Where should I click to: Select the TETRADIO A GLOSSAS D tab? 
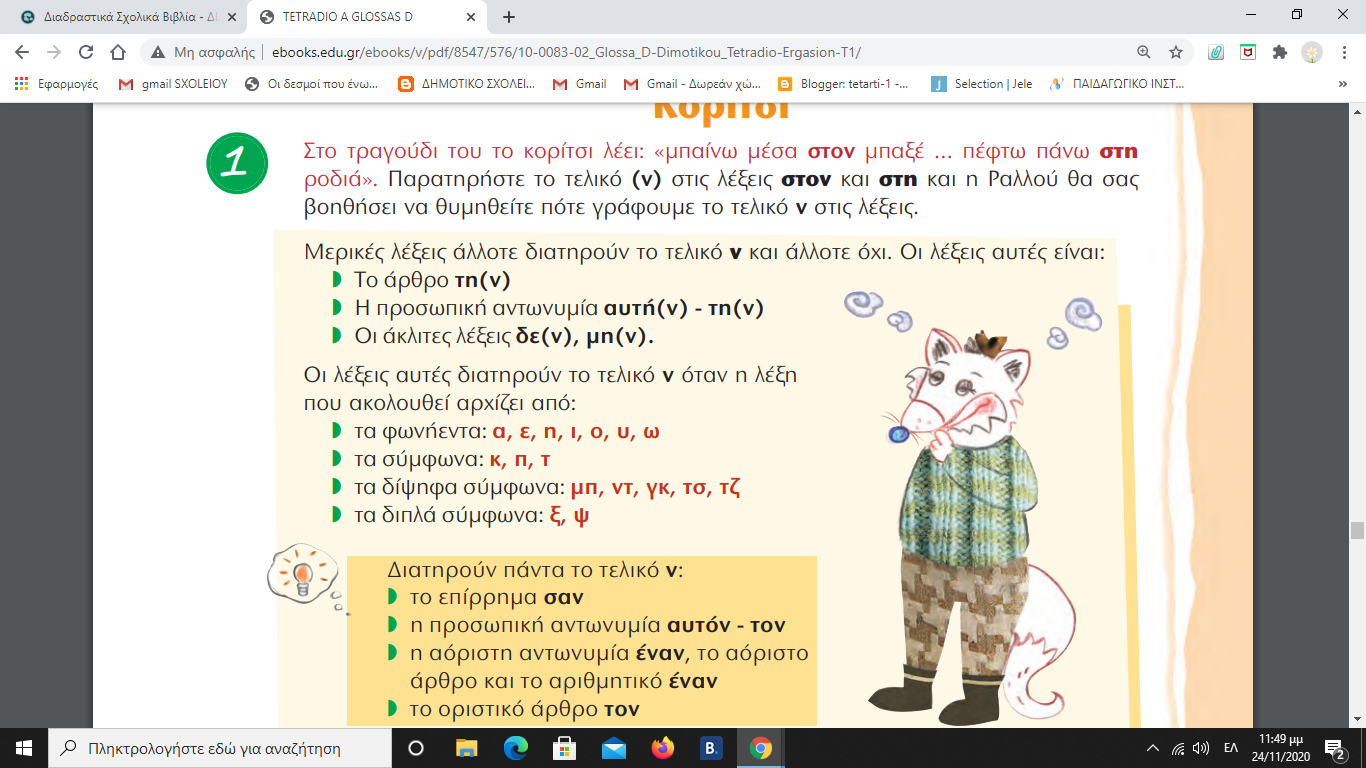(x=368, y=17)
